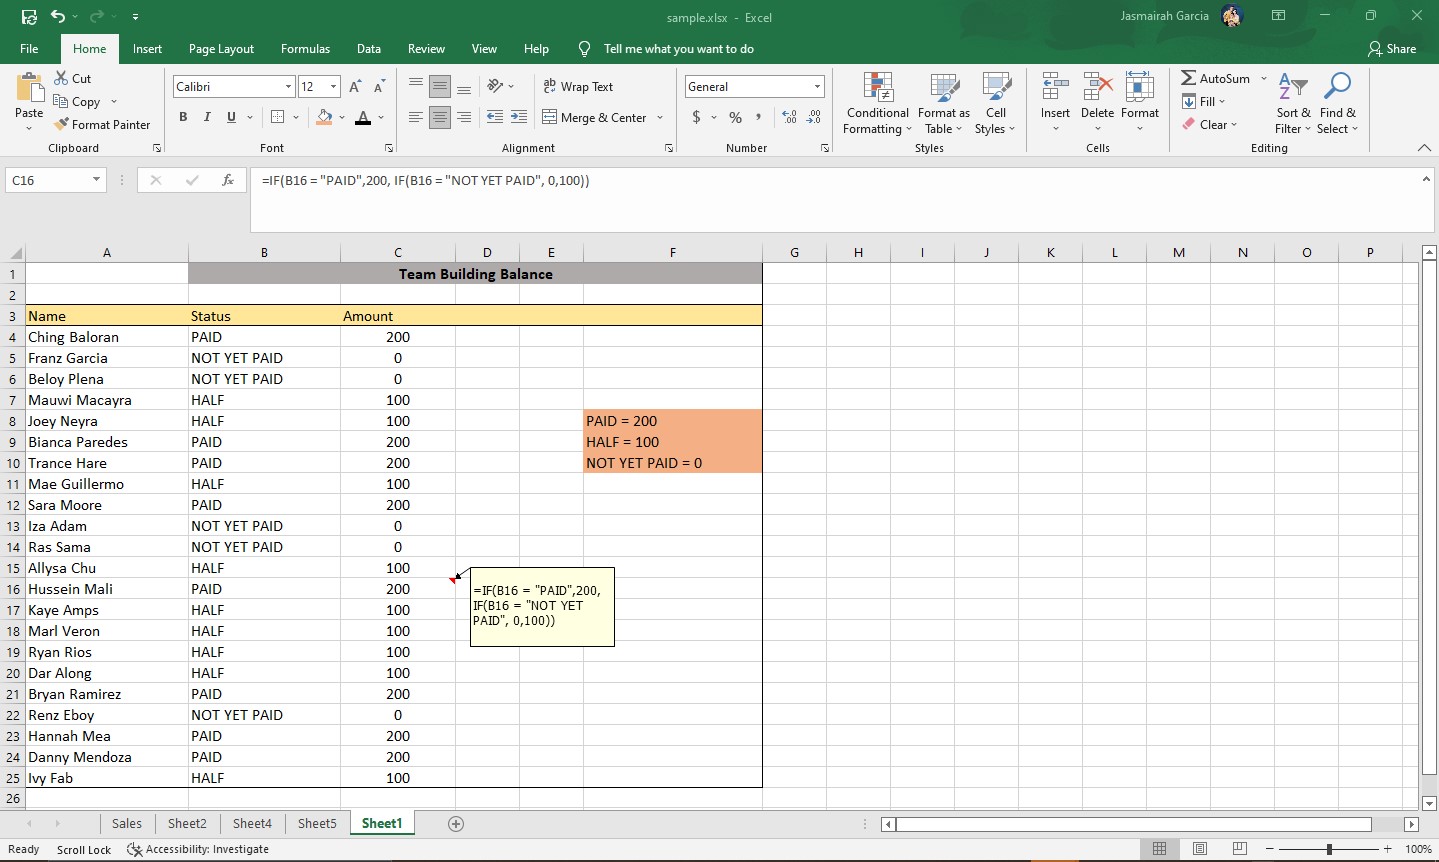Screen dimensions: 1439x862
Task: Click the Orientation angled text icon
Action: [x=495, y=87]
